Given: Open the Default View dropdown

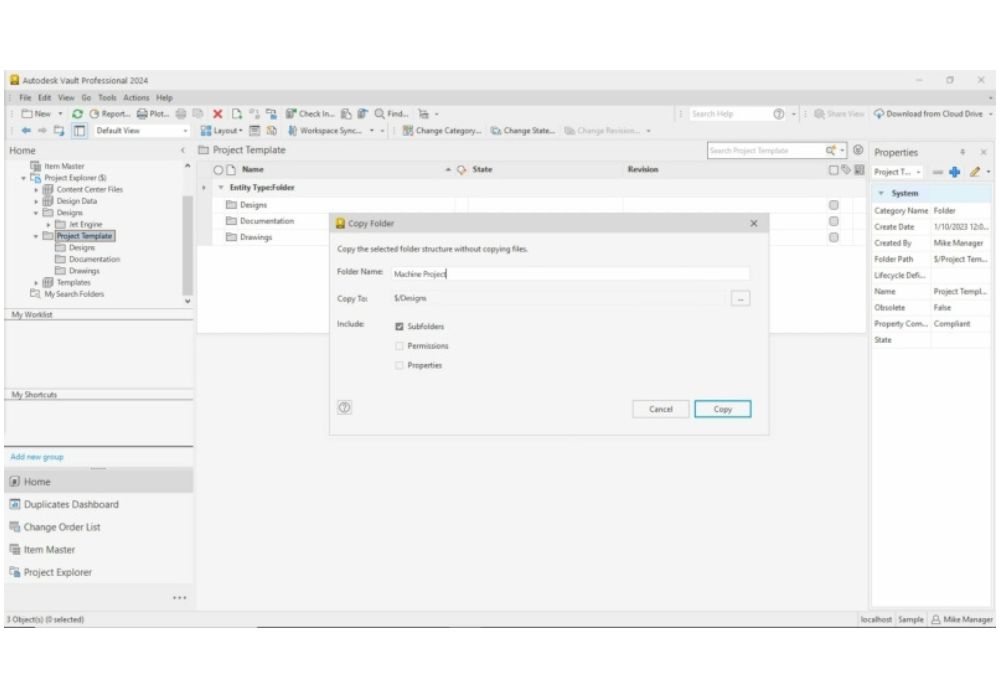Looking at the screenshot, I should (x=185, y=130).
